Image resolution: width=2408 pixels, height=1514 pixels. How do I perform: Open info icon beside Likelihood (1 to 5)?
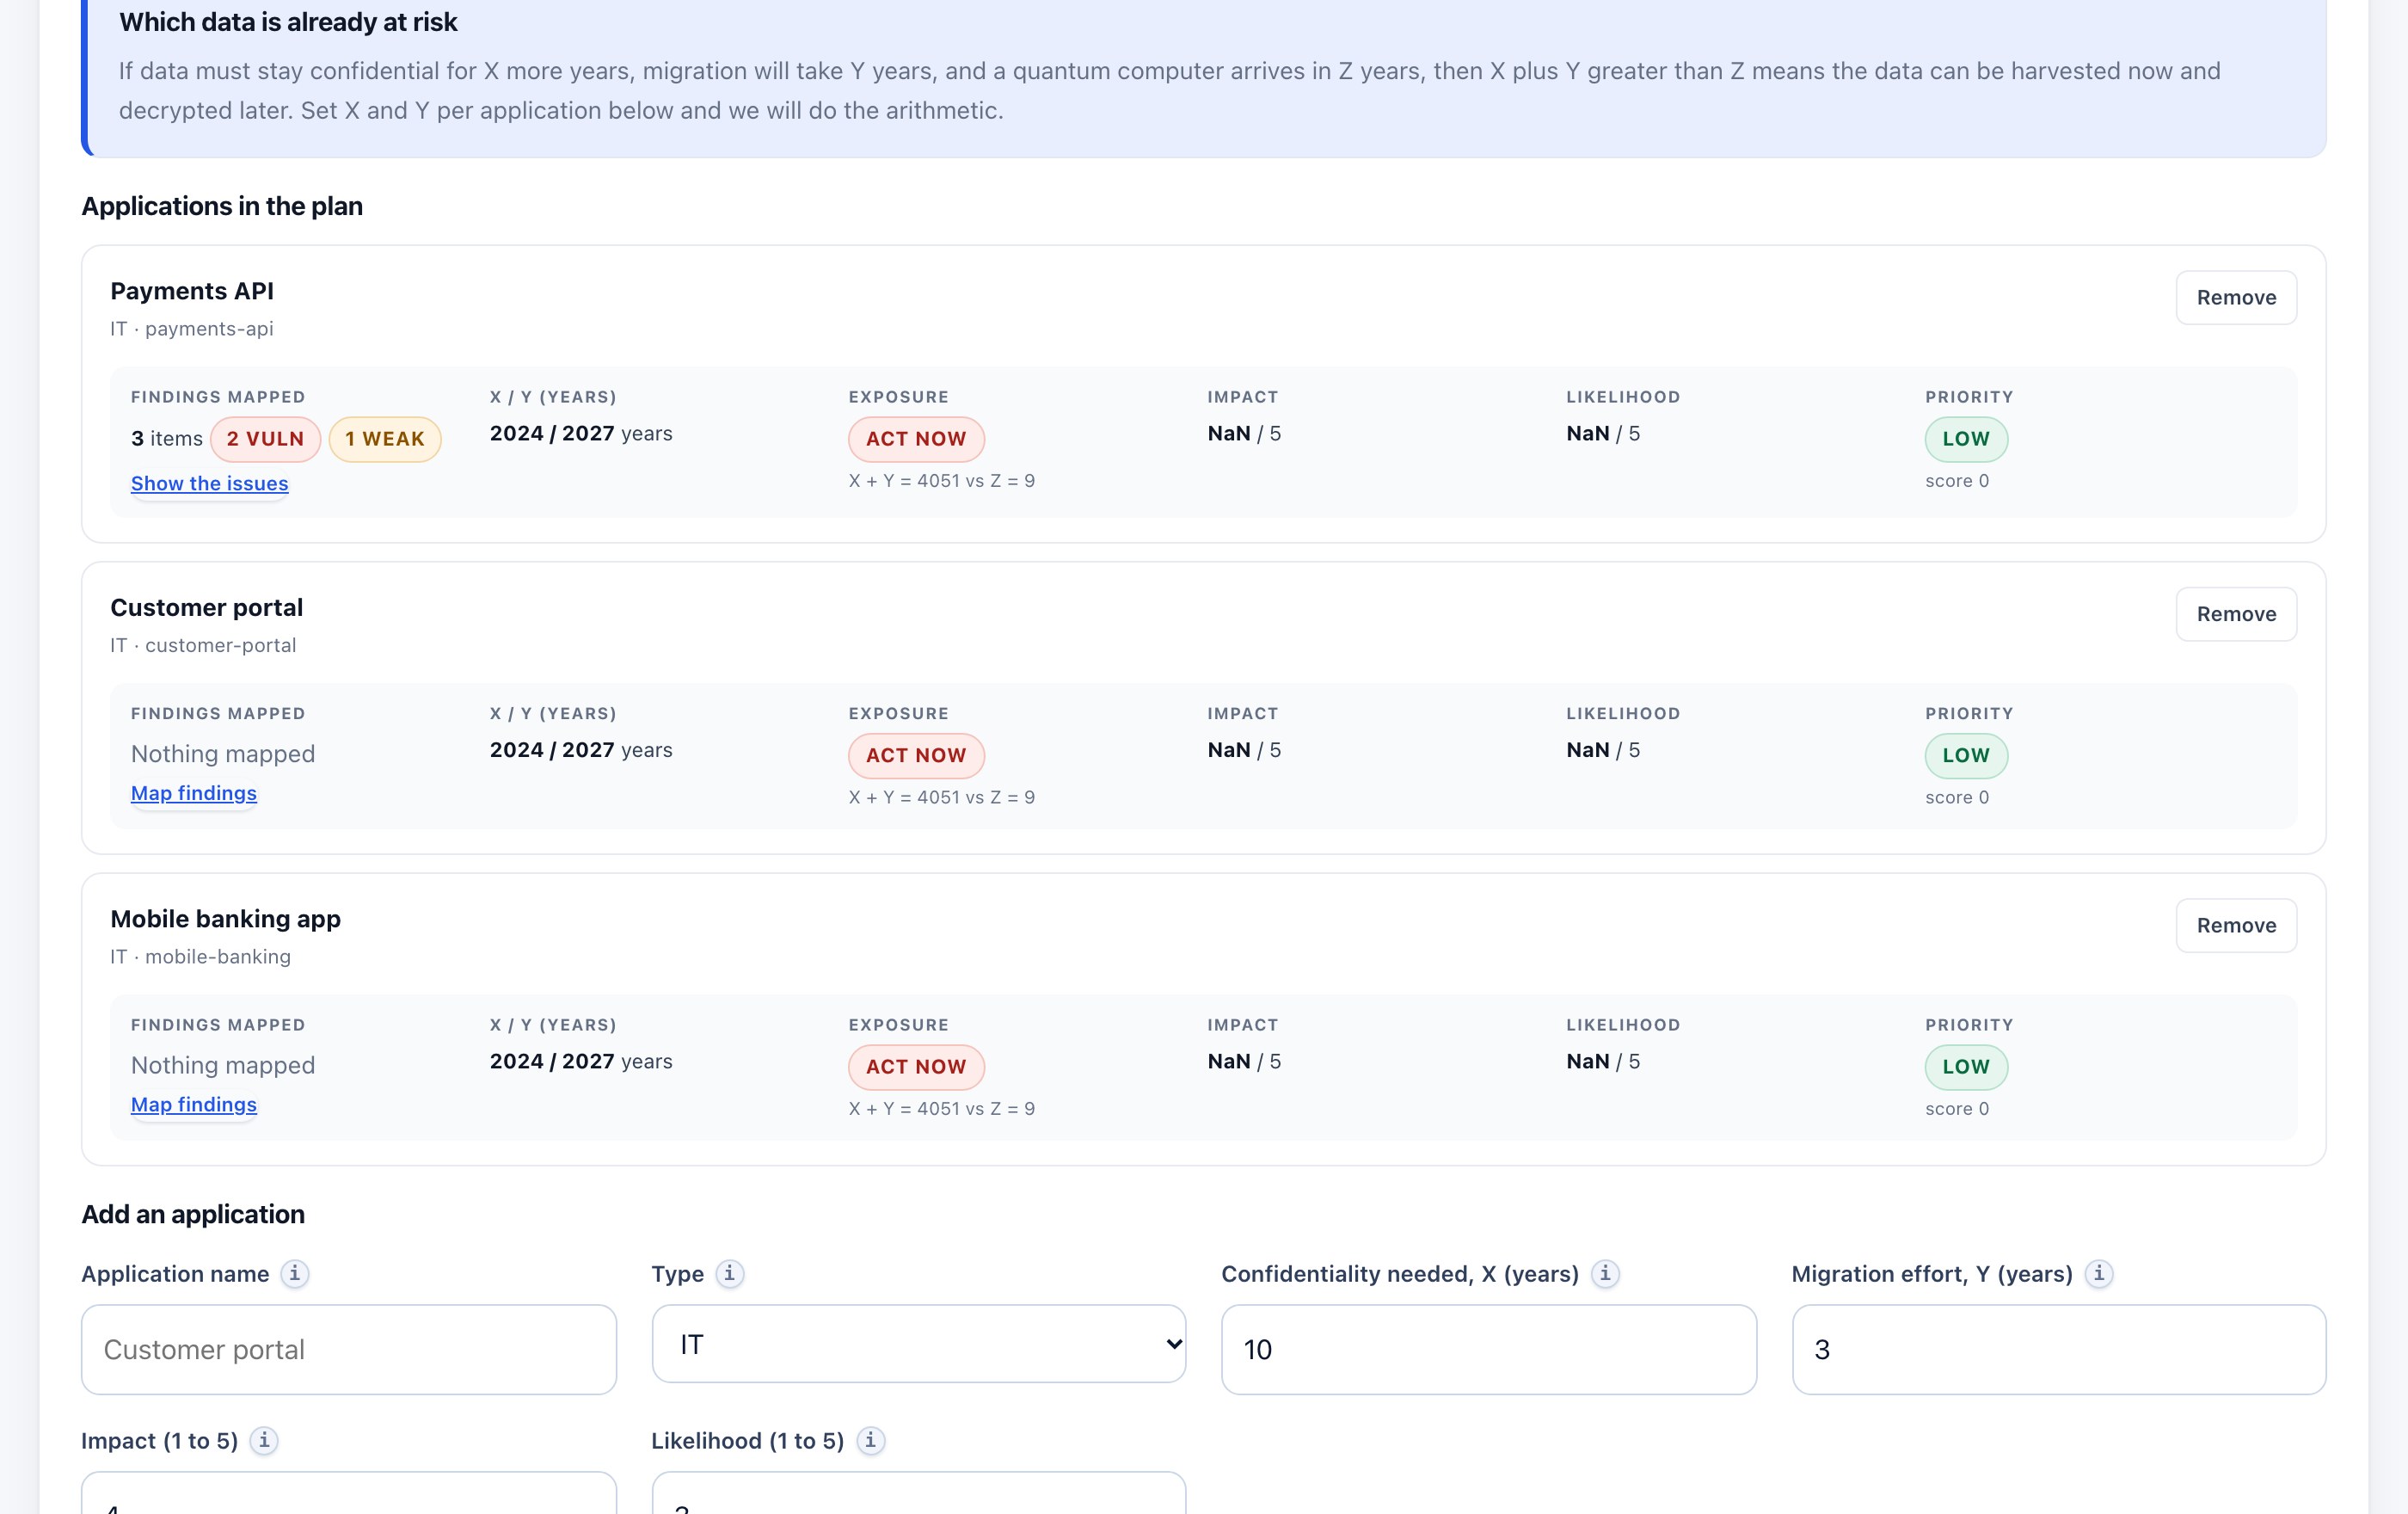[x=870, y=1440]
